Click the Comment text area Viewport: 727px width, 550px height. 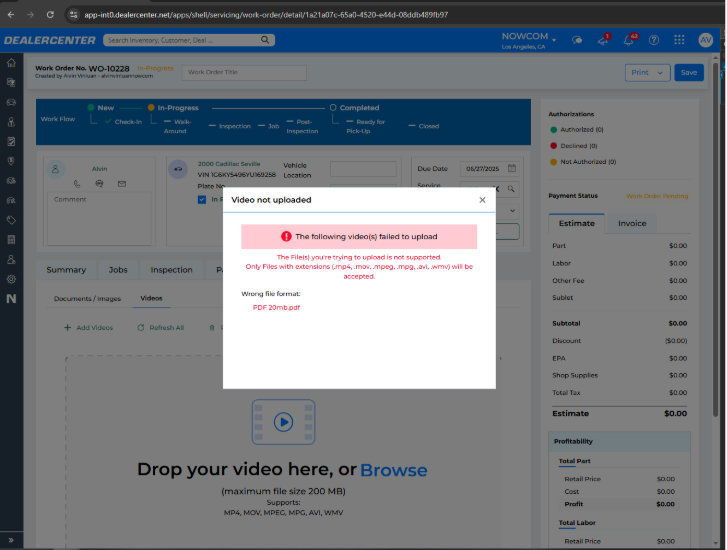click(x=99, y=218)
